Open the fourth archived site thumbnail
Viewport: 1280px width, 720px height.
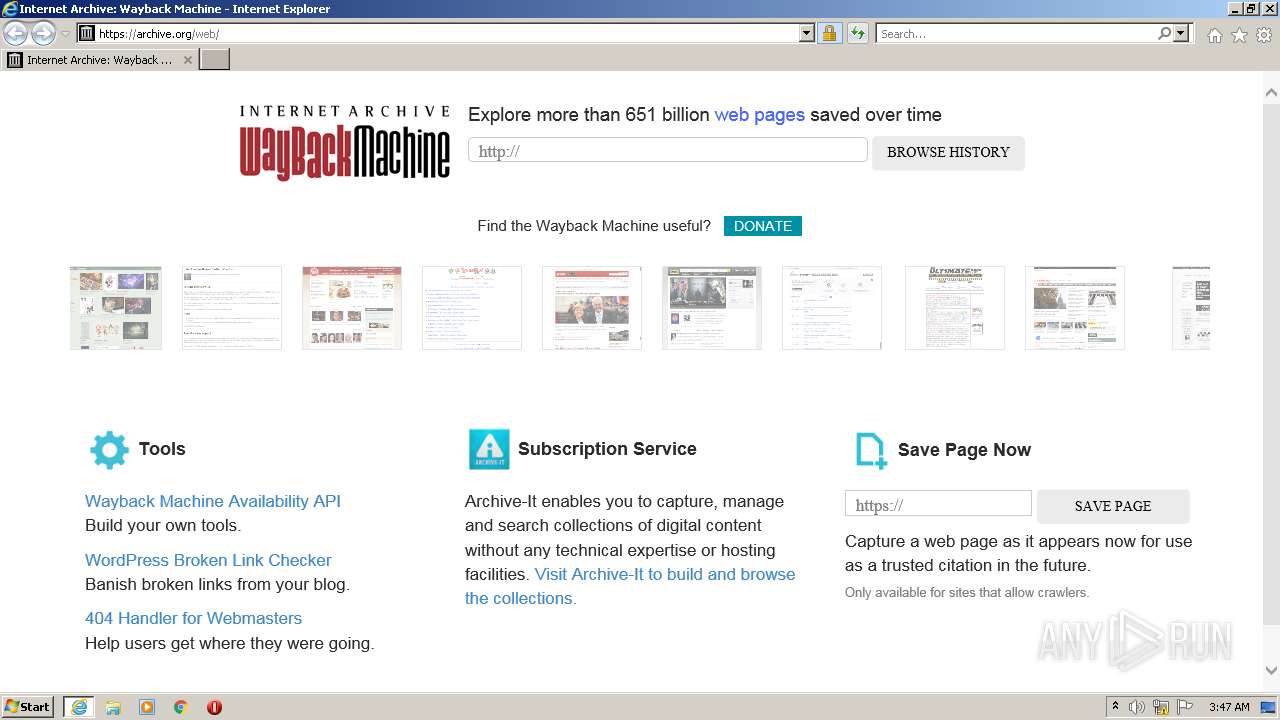(472, 308)
